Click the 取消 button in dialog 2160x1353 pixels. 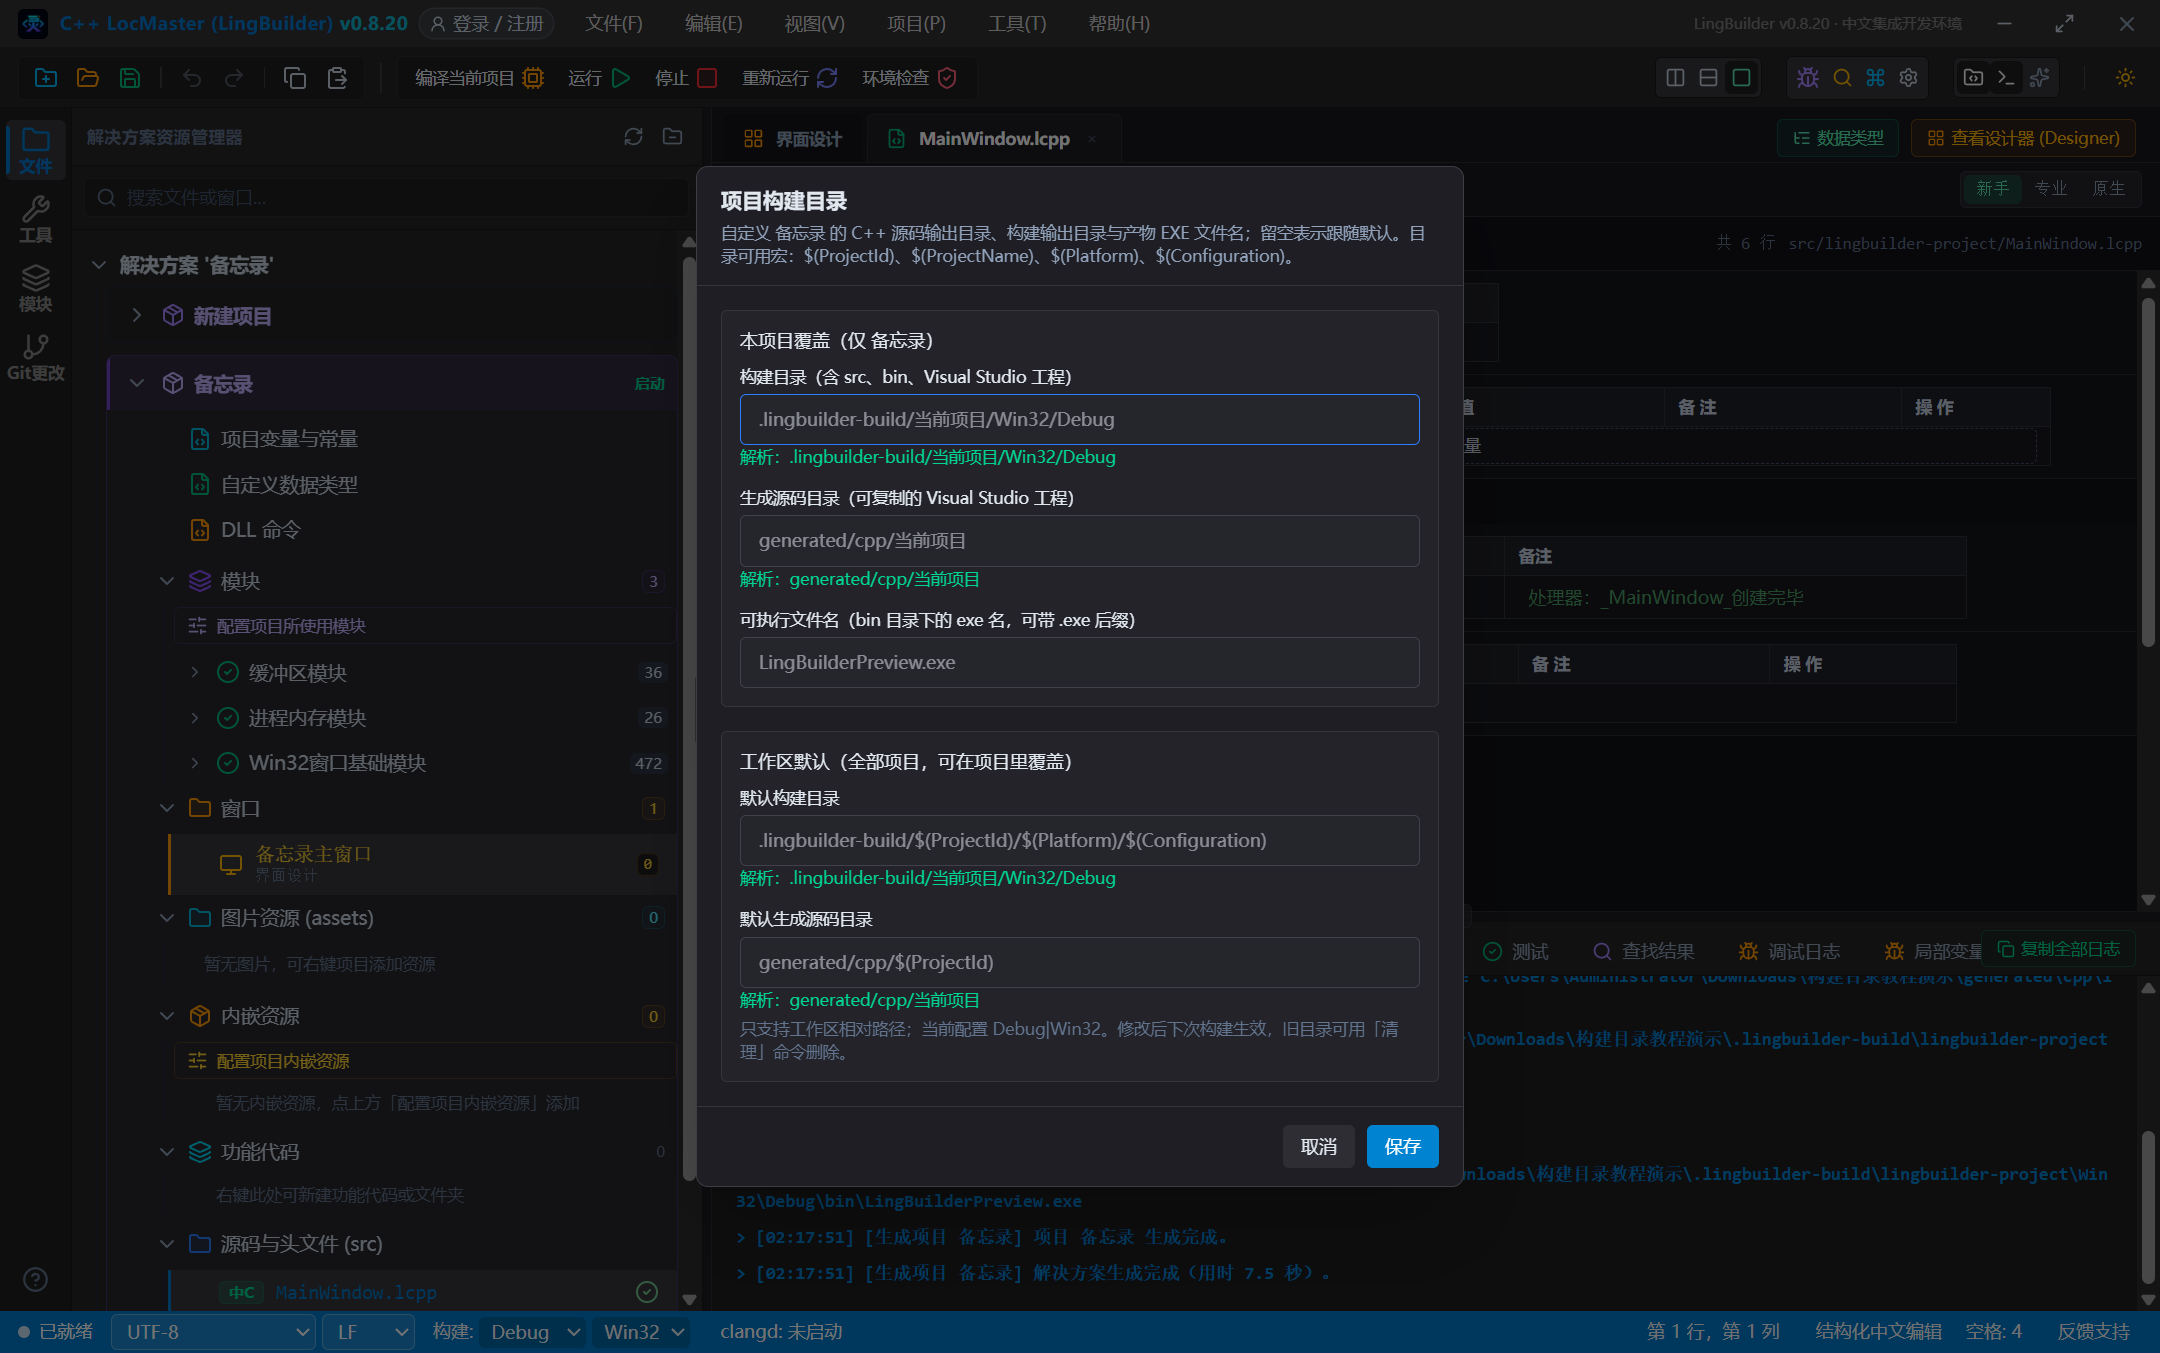[1318, 1146]
